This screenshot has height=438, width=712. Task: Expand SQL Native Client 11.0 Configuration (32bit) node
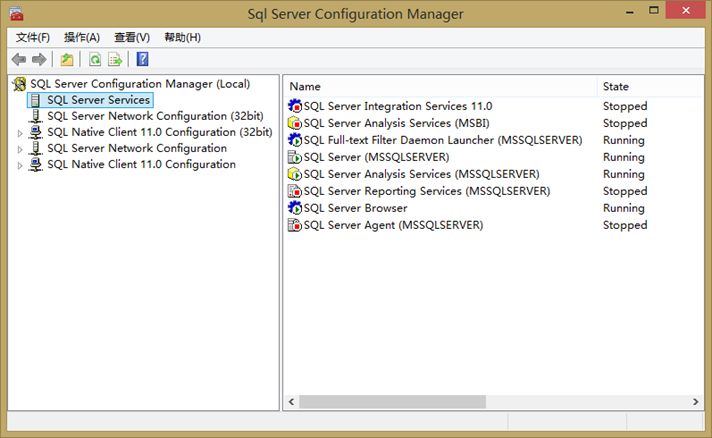[x=20, y=132]
